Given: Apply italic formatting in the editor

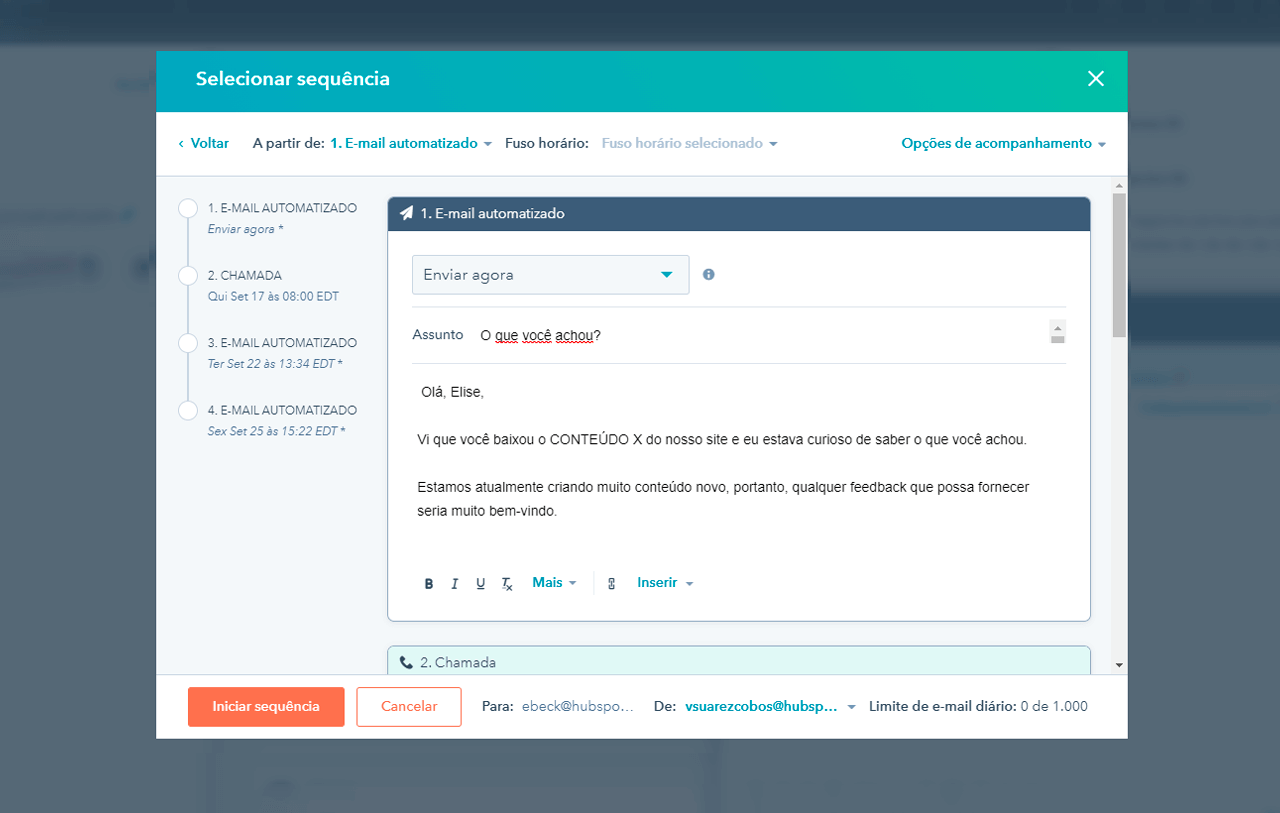Looking at the screenshot, I should click(x=454, y=582).
